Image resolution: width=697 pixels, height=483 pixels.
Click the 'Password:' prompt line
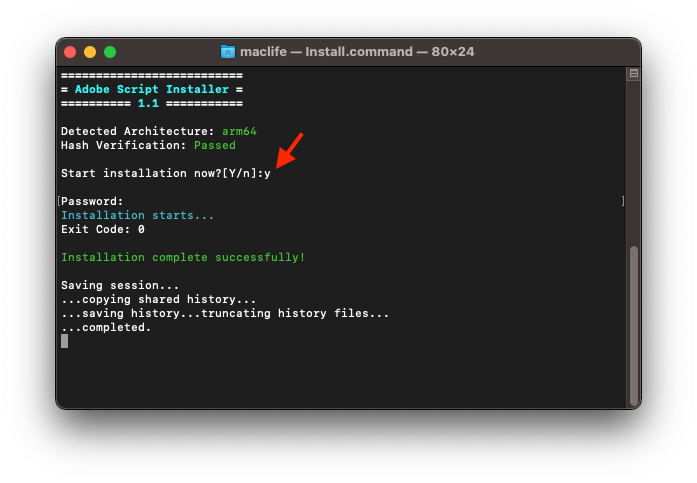[92, 201]
